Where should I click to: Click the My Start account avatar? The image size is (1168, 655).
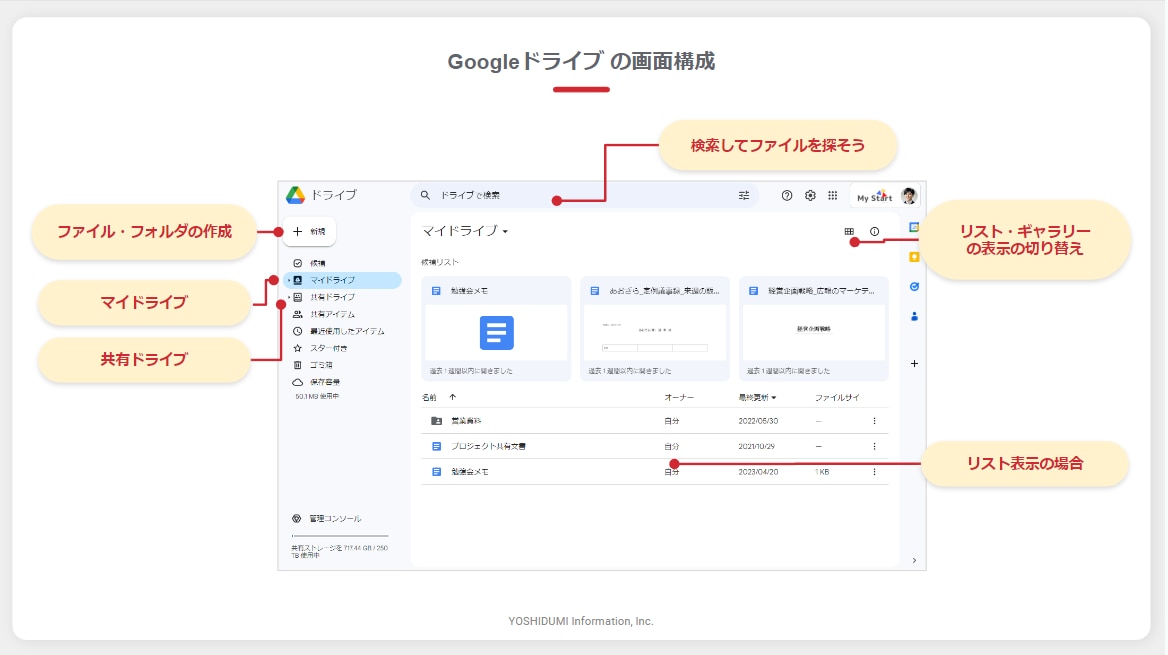909,196
